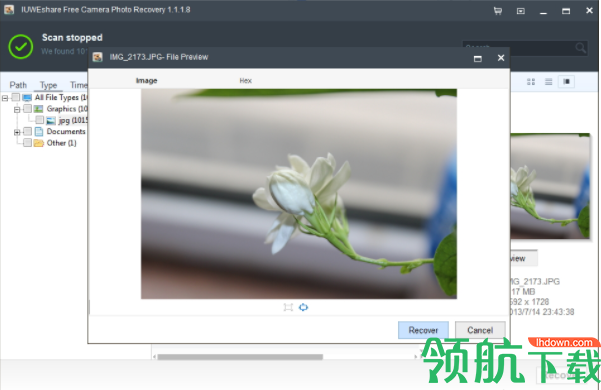Expand the Documents tree node
The width and height of the screenshot is (601, 390).
pos(17,133)
